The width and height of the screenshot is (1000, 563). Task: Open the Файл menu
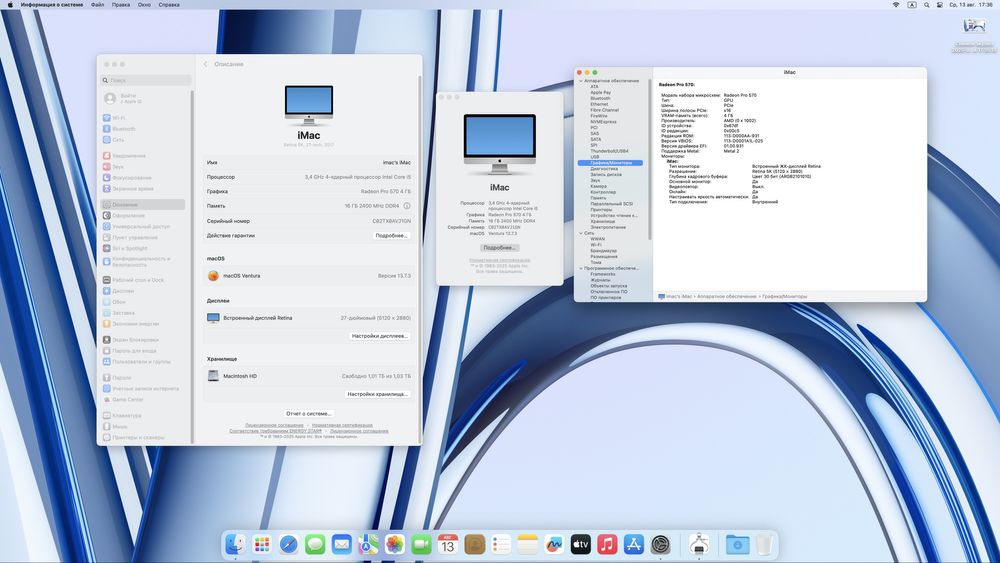[x=98, y=4]
